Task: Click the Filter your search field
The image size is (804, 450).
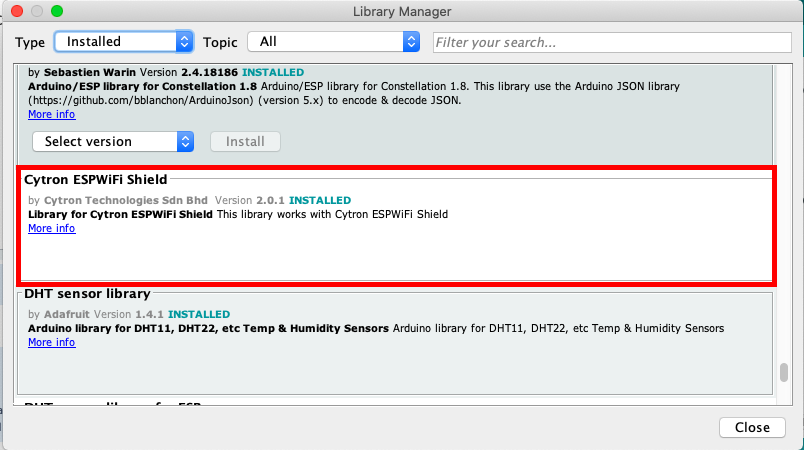Action: pyautogui.click(x=612, y=42)
